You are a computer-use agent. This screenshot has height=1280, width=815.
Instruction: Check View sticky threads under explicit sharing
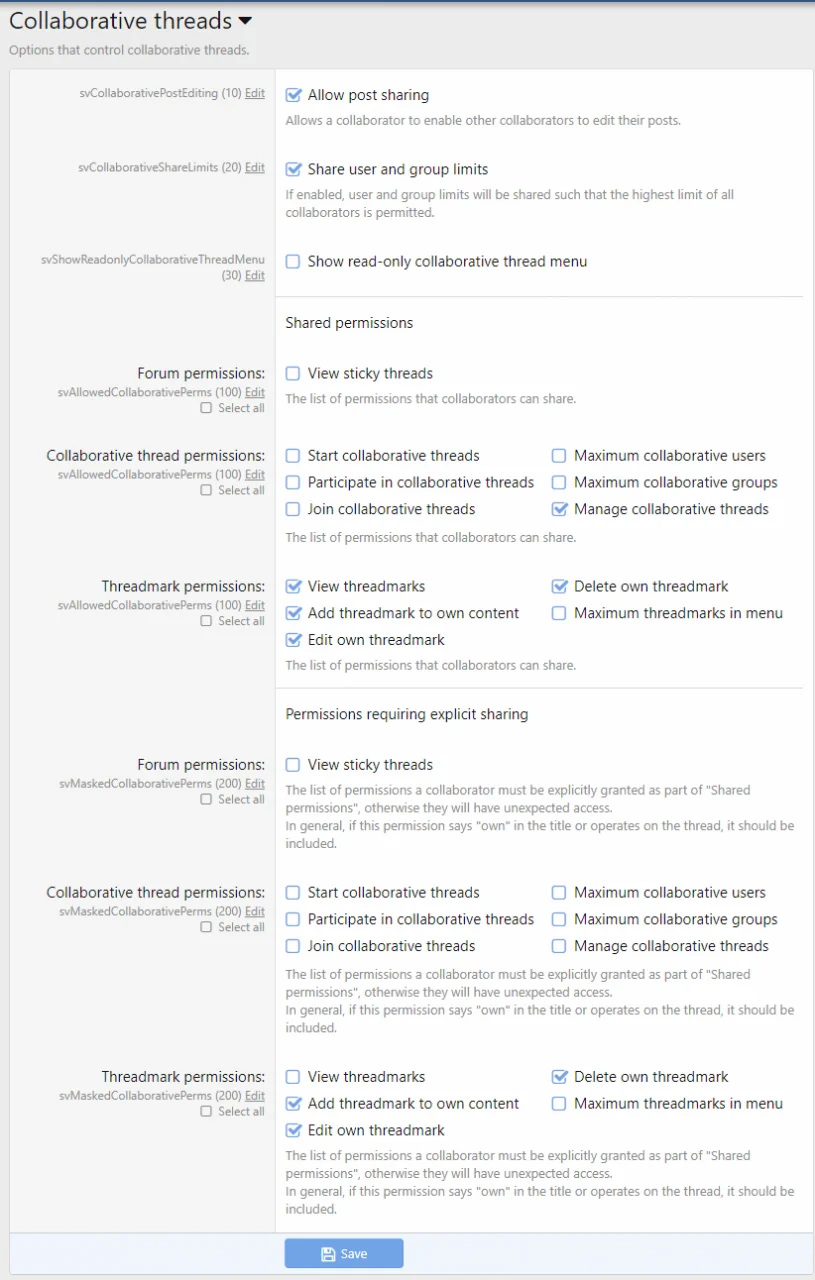pos(293,764)
